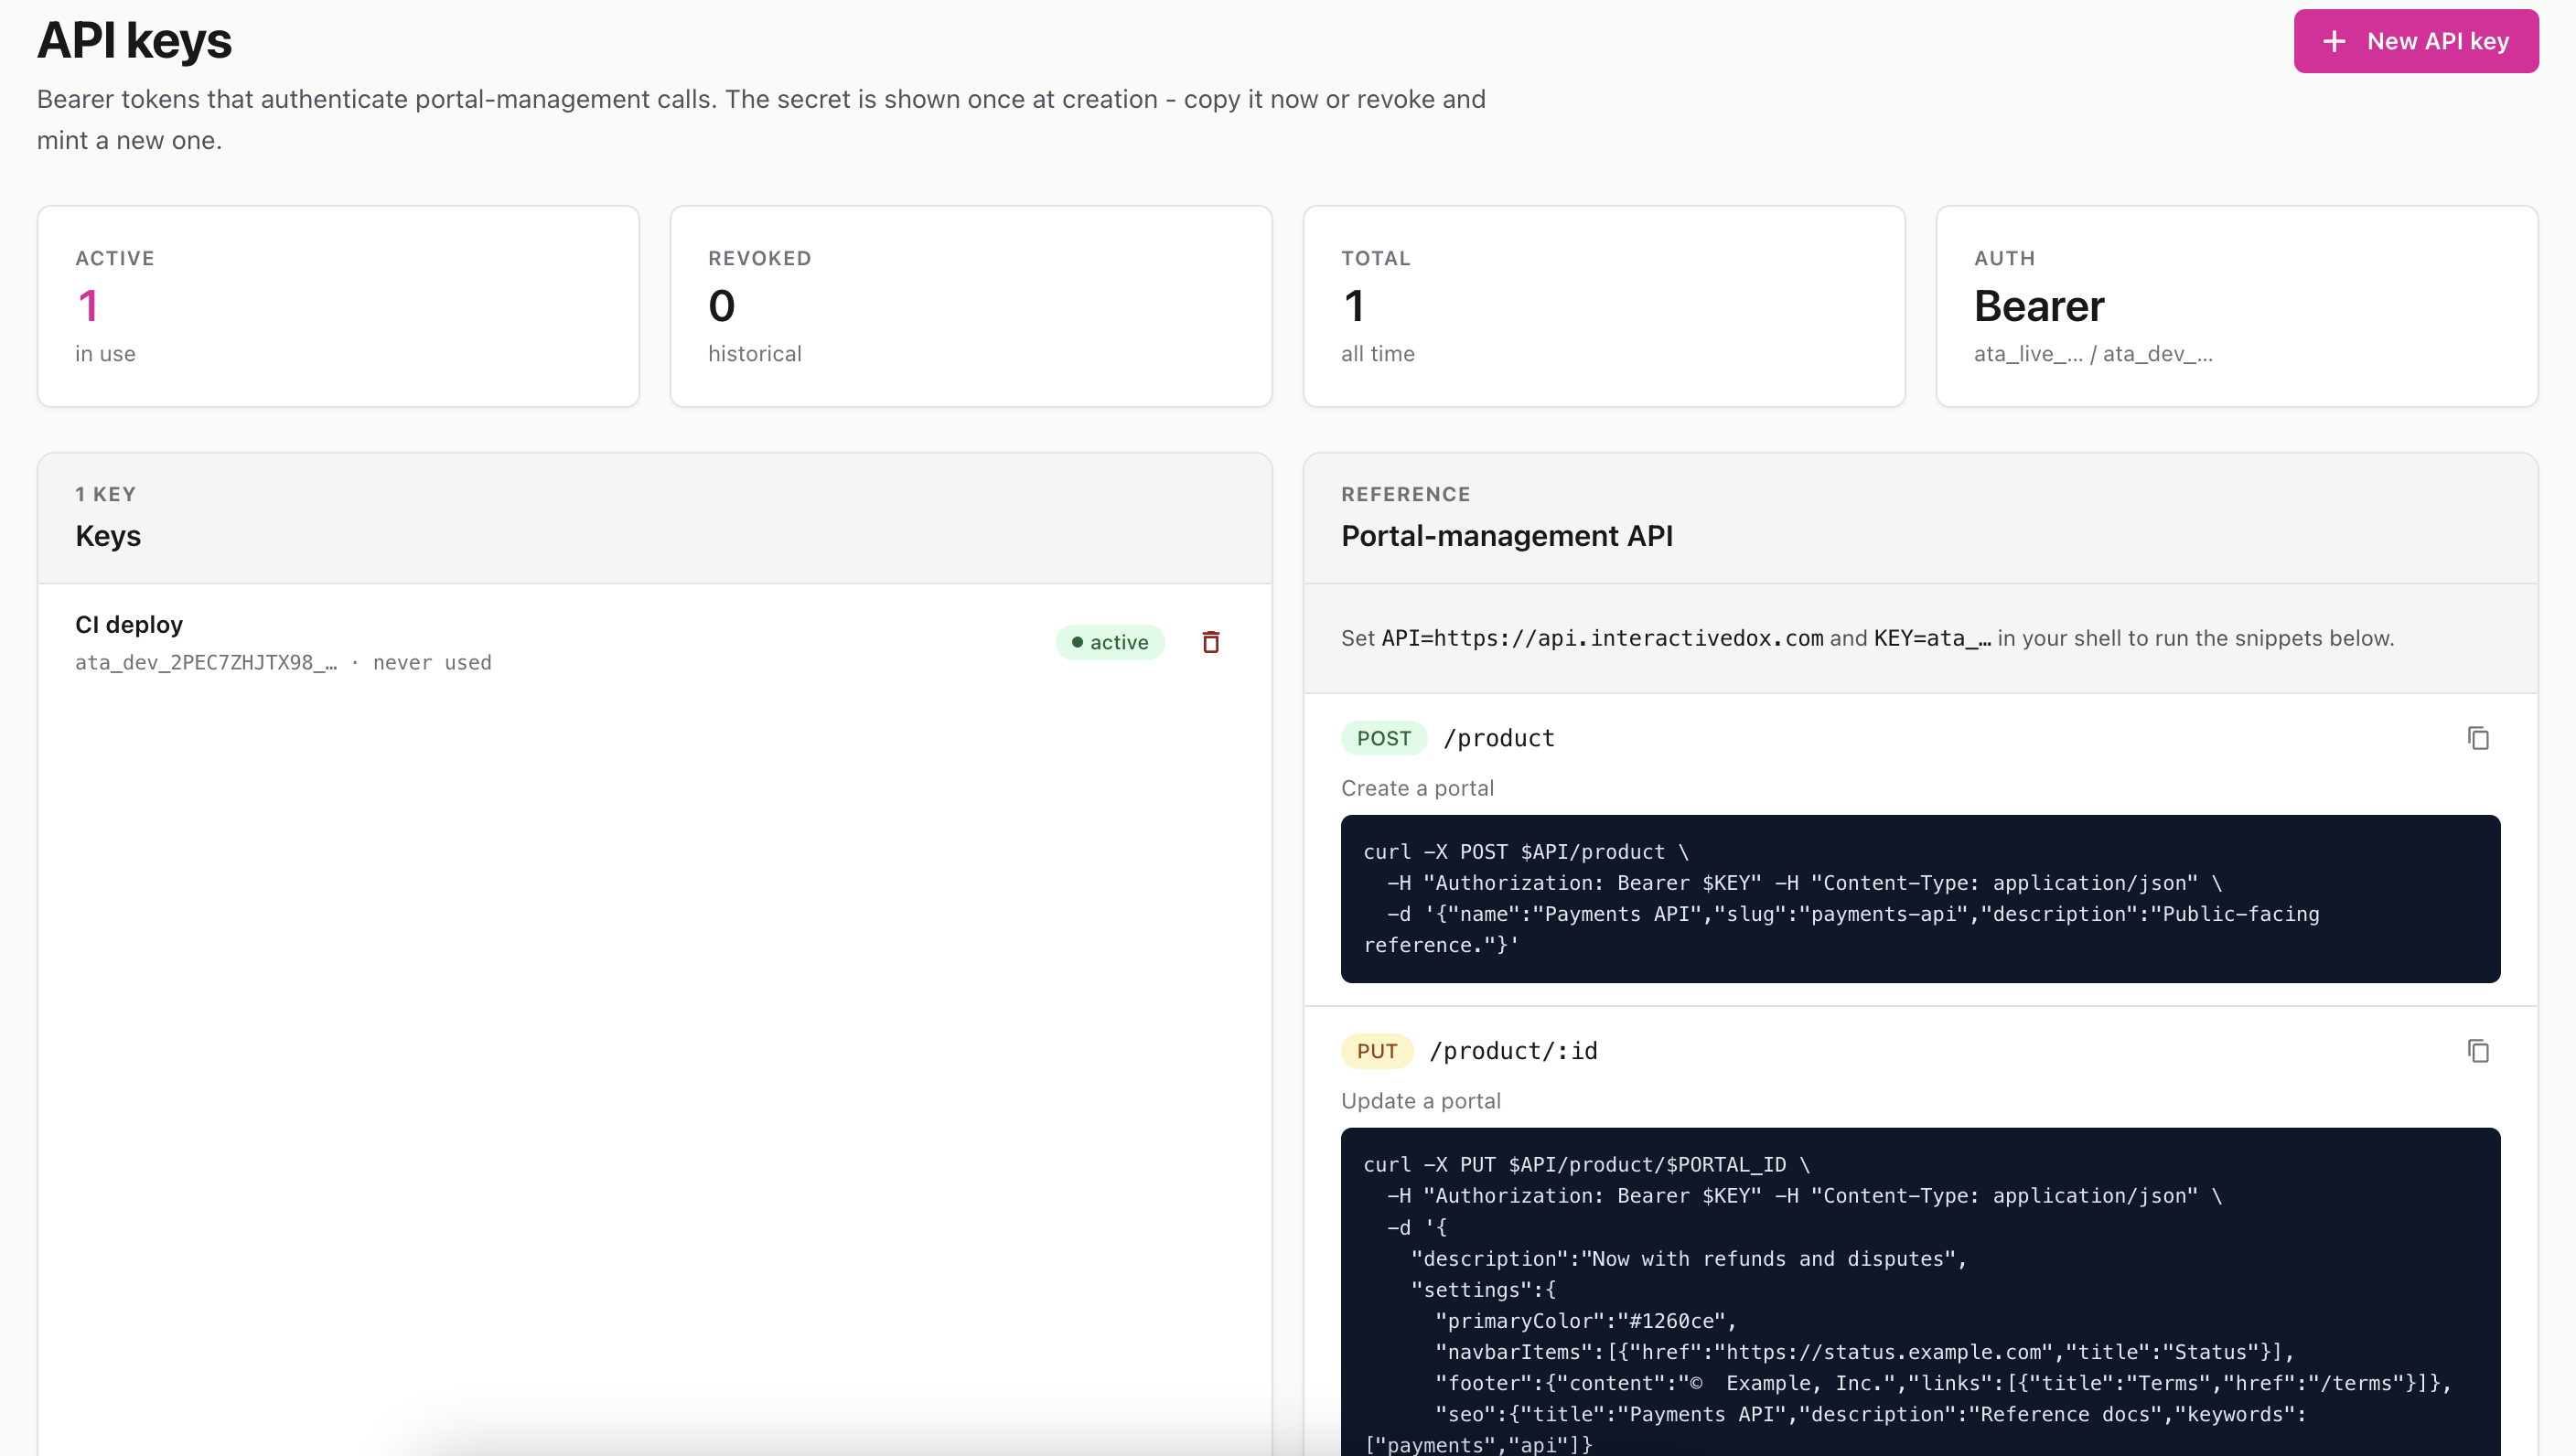Click the Total keys stat card
This screenshot has width=2576, height=1456.
[x=1604, y=306]
